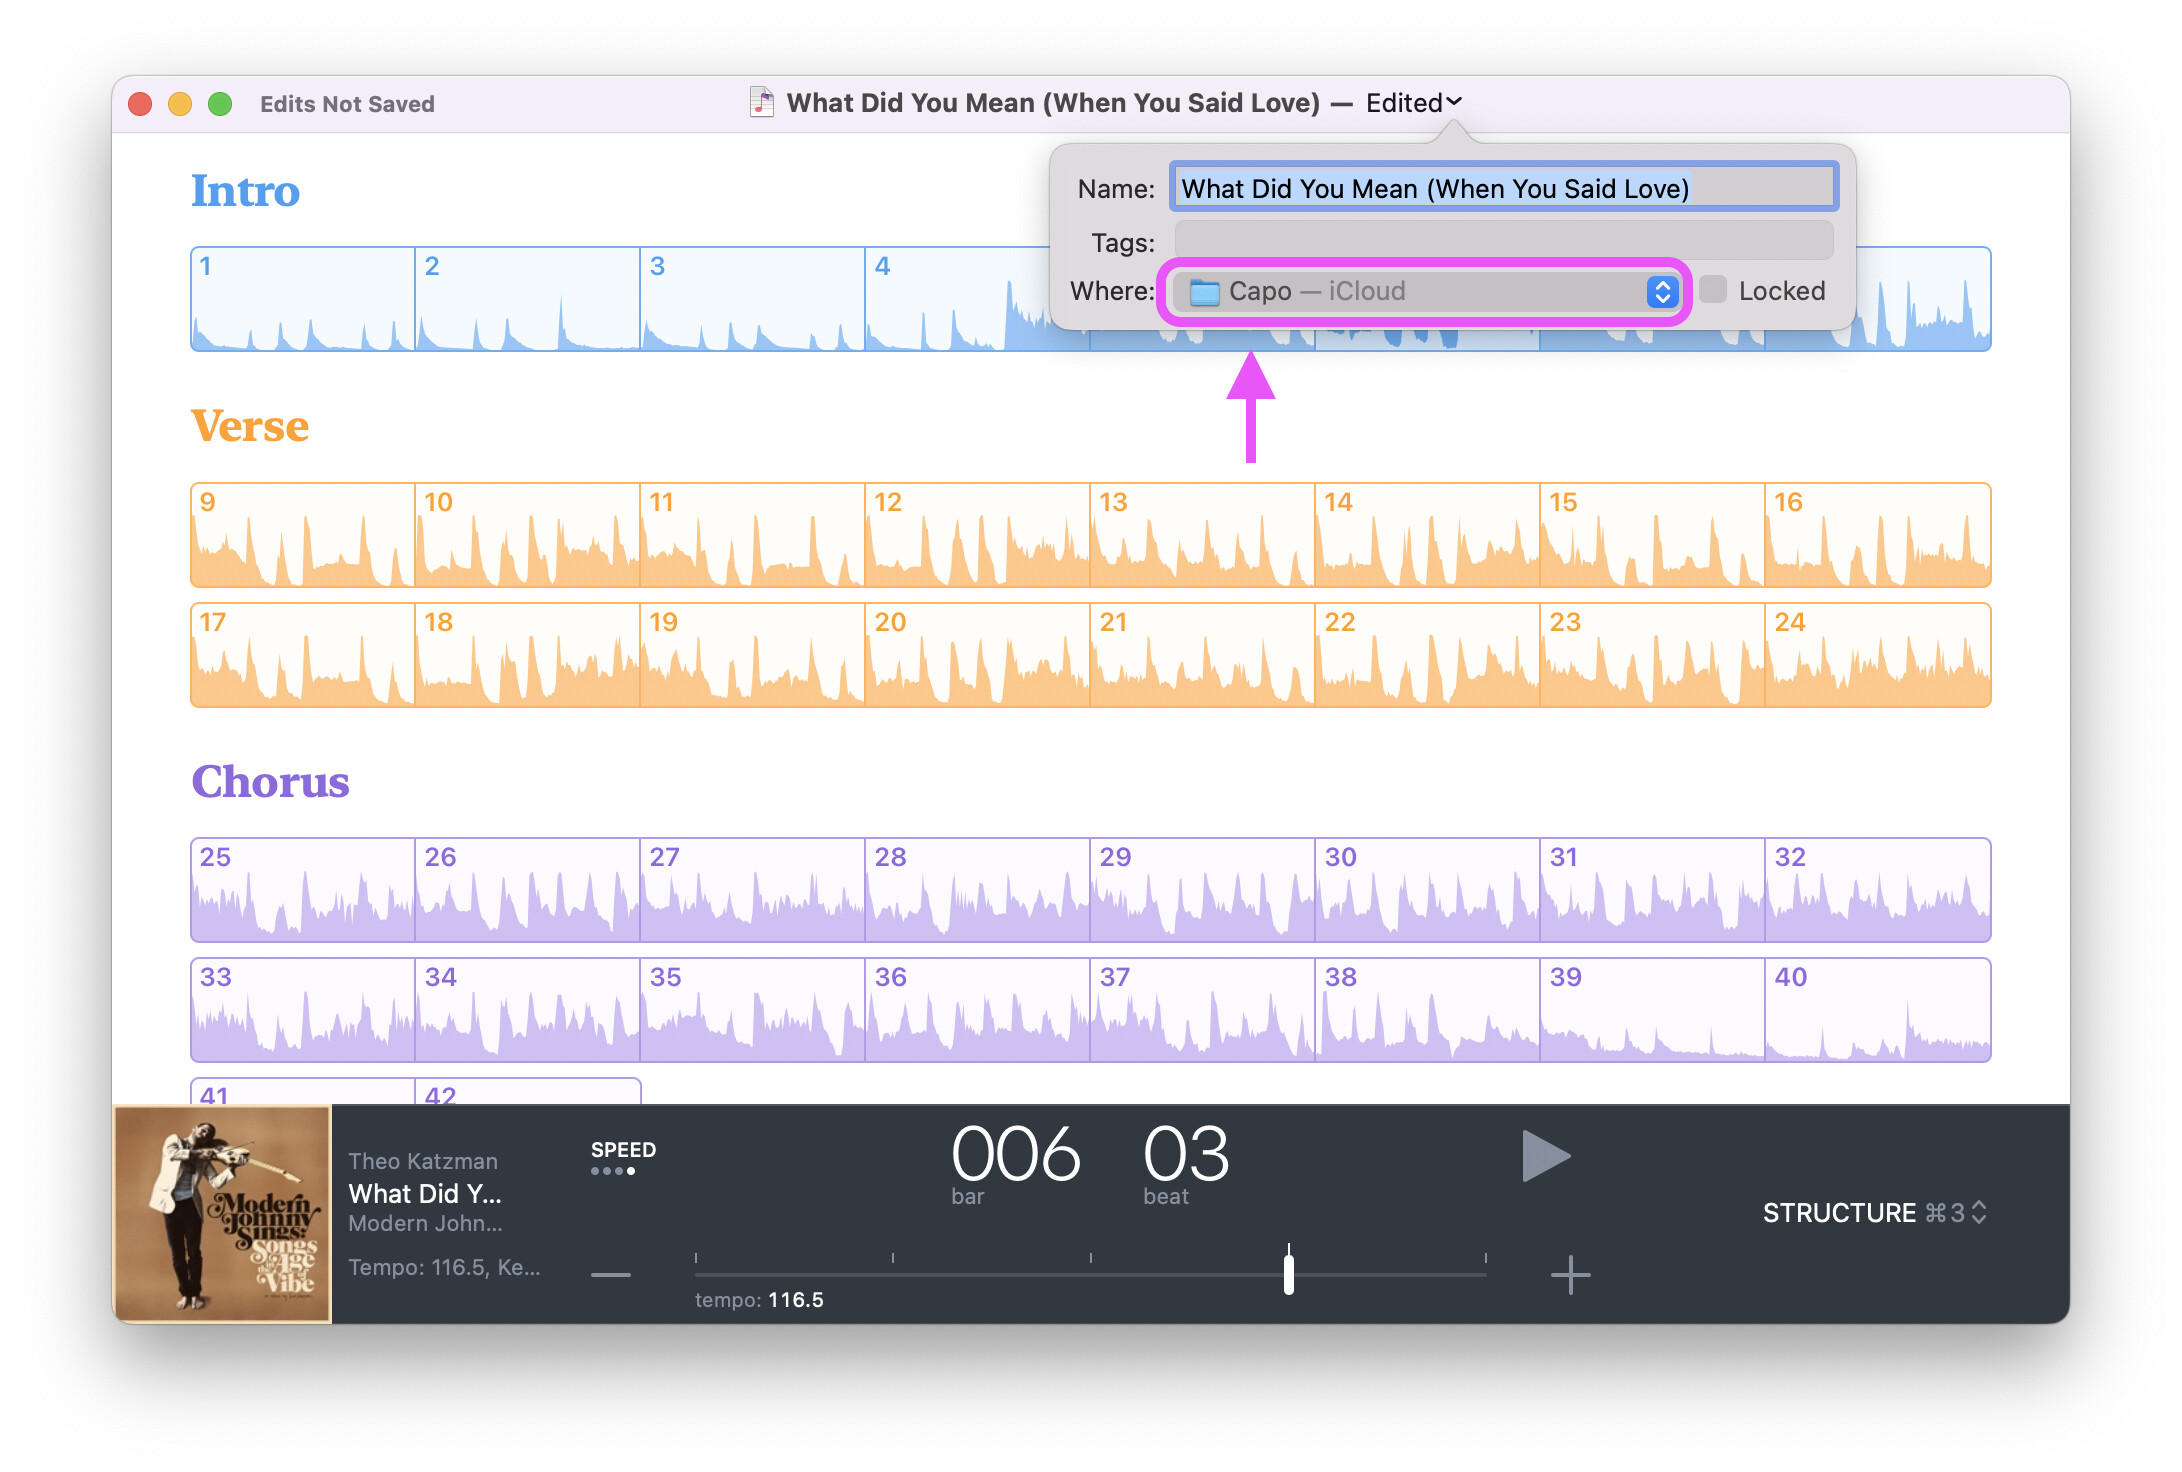Click the Tempo: 116.5 info line
The image size is (2182, 1472).
[x=444, y=1267]
